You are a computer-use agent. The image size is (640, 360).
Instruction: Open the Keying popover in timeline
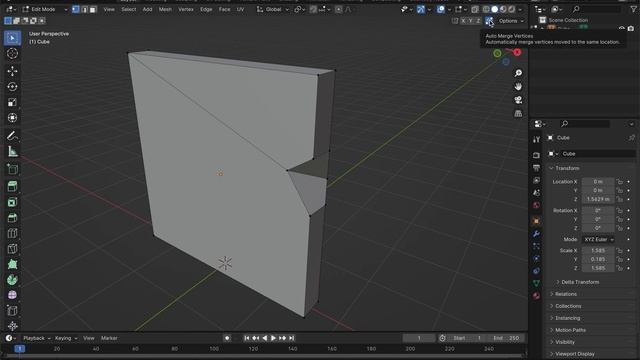[66, 338]
